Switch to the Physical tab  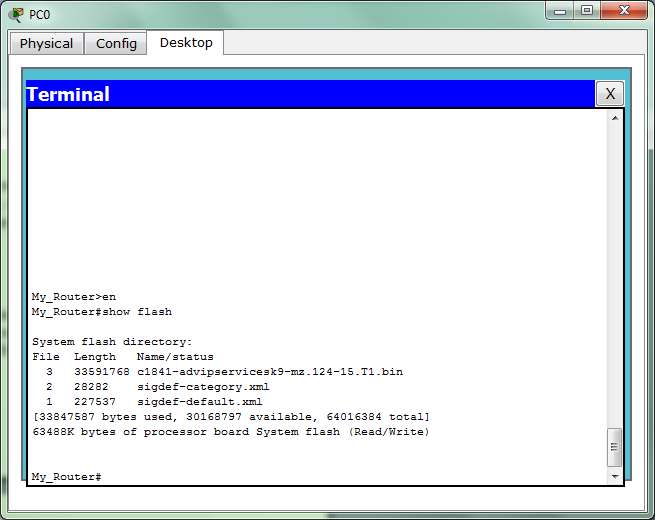(46, 43)
